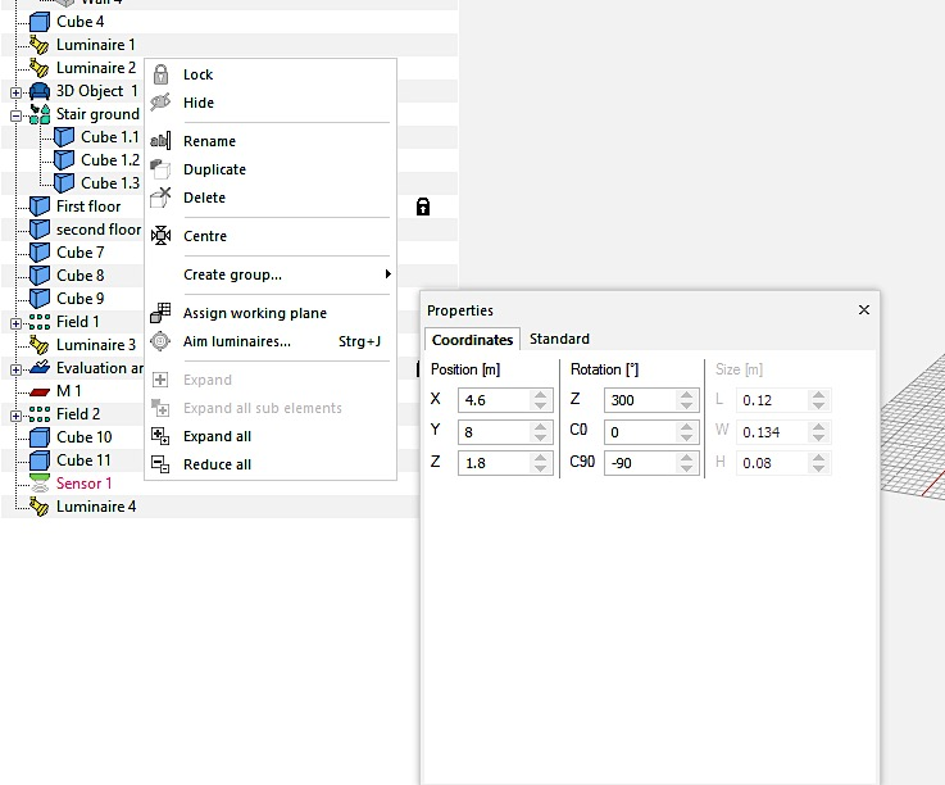Select the Luminaire 4 lamp icon
The width and height of the screenshot is (945, 785).
[39, 506]
